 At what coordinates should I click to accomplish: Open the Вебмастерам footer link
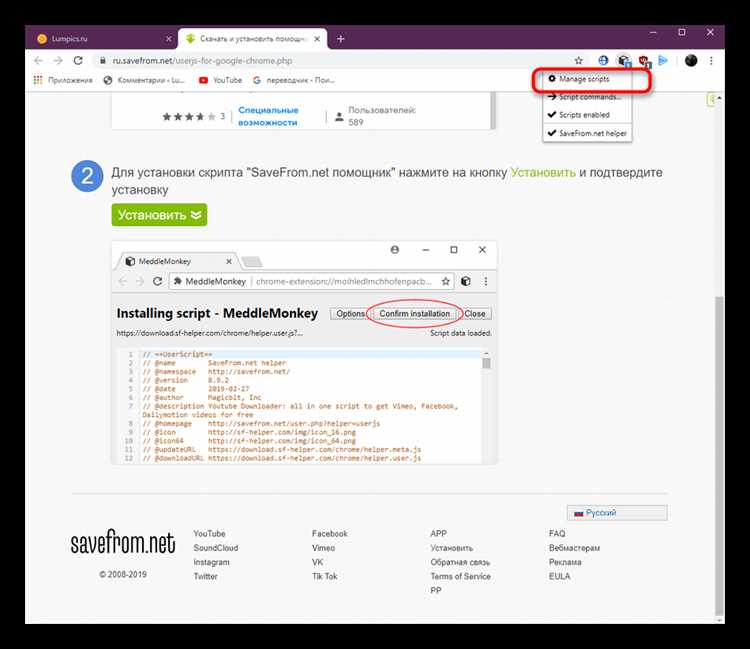(574, 548)
